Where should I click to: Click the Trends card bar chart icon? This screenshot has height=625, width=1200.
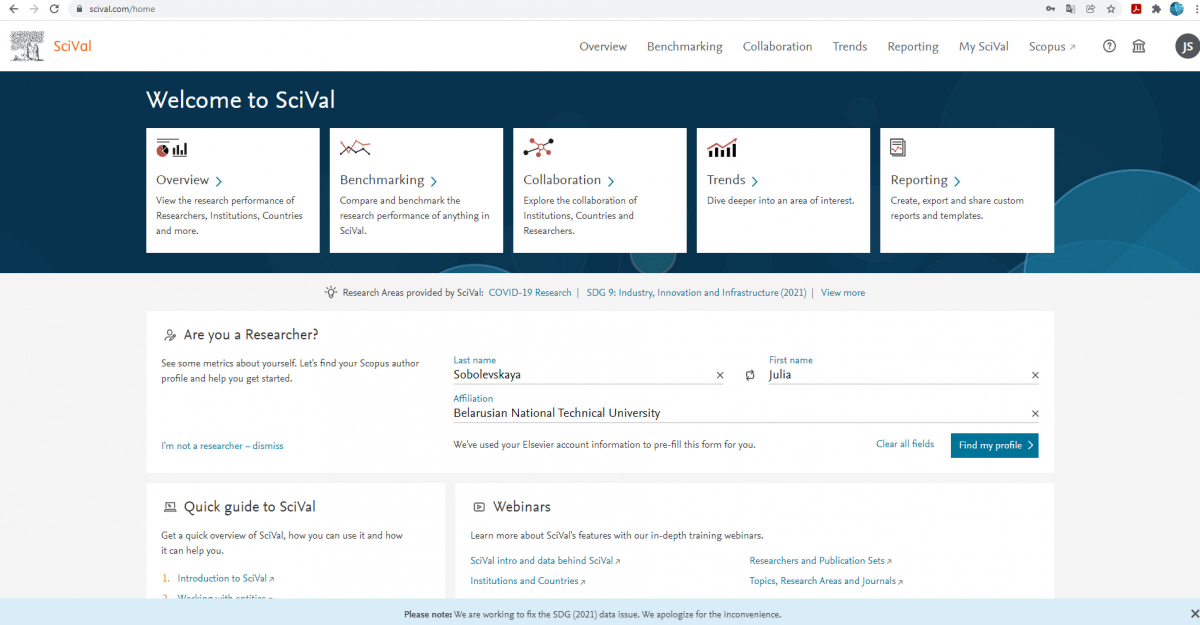[x=722, y=148]
